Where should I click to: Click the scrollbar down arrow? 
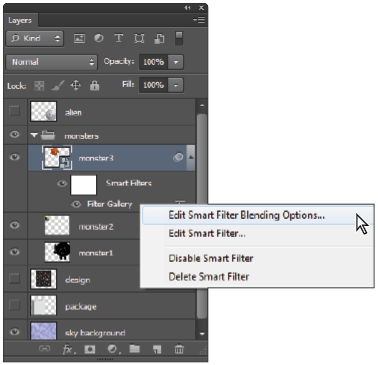202,334
